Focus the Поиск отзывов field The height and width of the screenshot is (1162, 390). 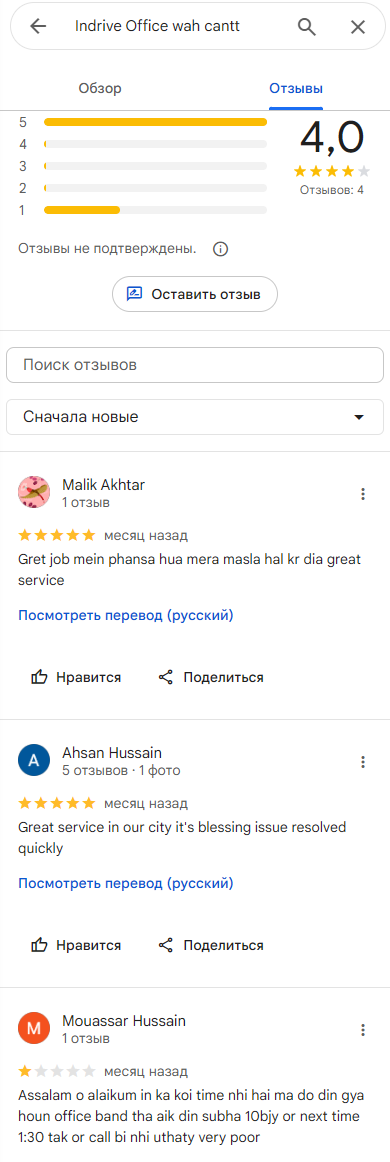[195, 365]
